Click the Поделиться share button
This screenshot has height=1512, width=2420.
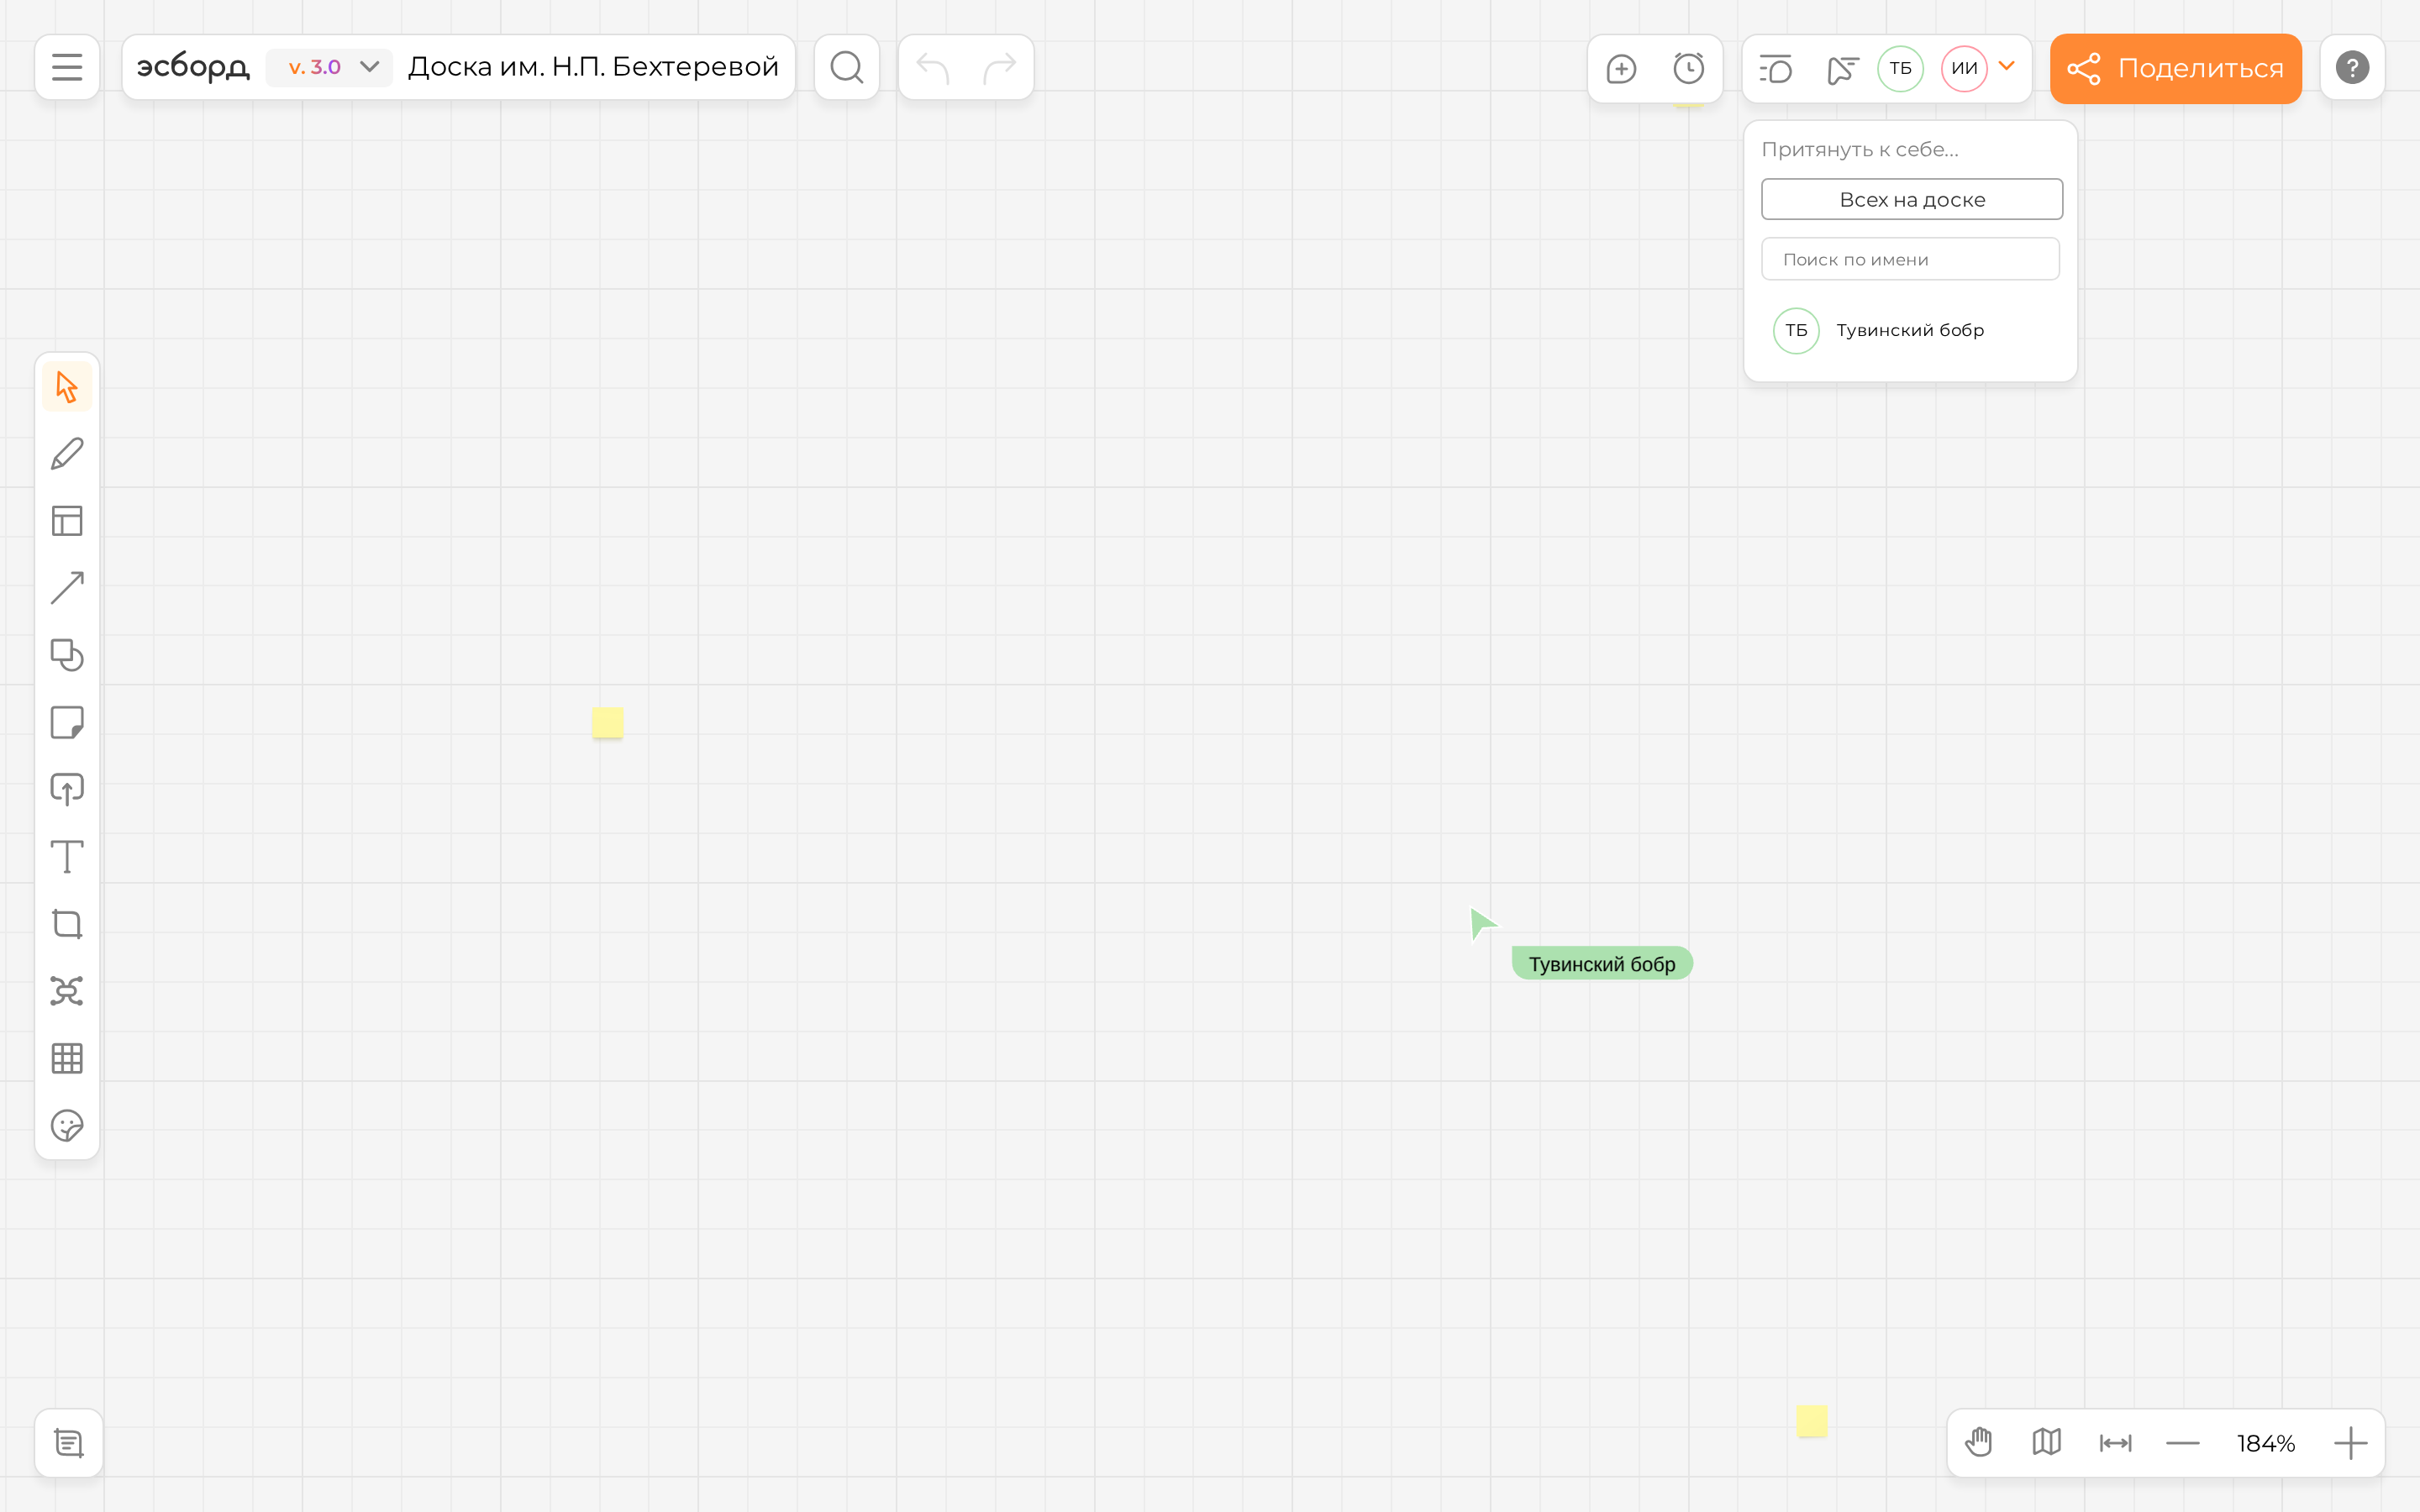(x=2176, y=68)
